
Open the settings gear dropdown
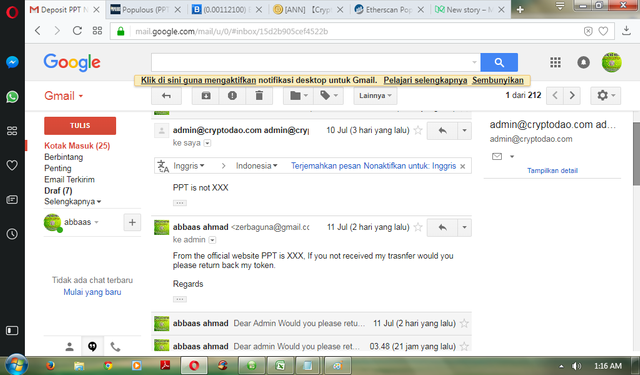pyautogui.click(x=606, y=95)
